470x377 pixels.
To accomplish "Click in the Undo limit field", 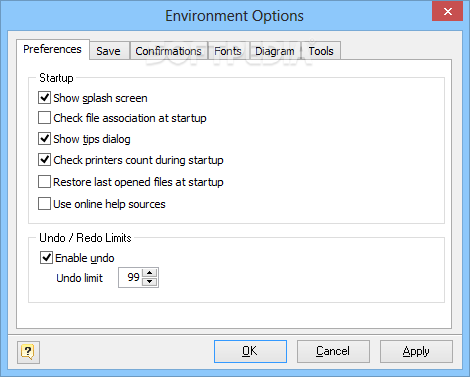I will coord(131,277).
